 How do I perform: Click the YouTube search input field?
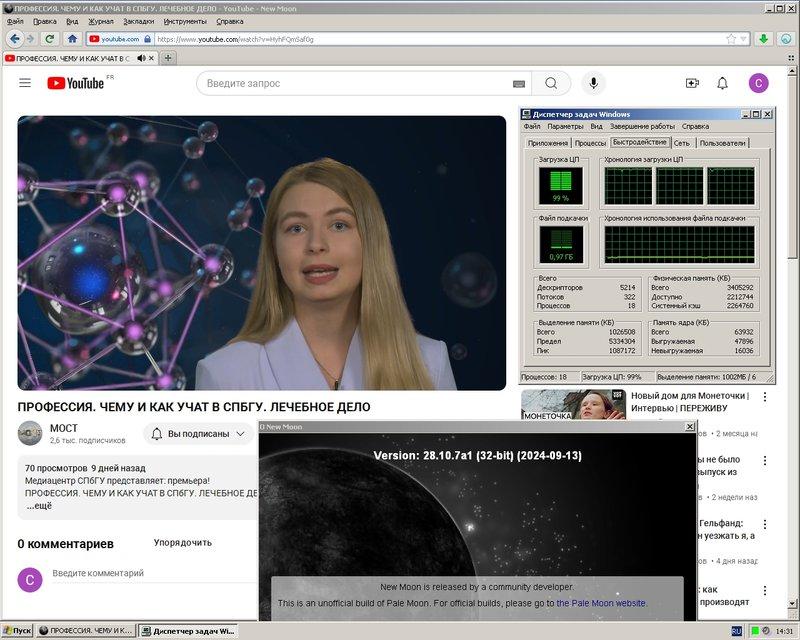[x=357, y=83]
